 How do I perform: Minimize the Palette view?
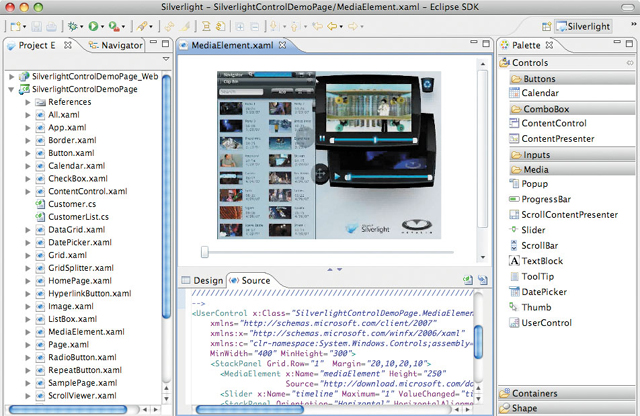[617, 42]
